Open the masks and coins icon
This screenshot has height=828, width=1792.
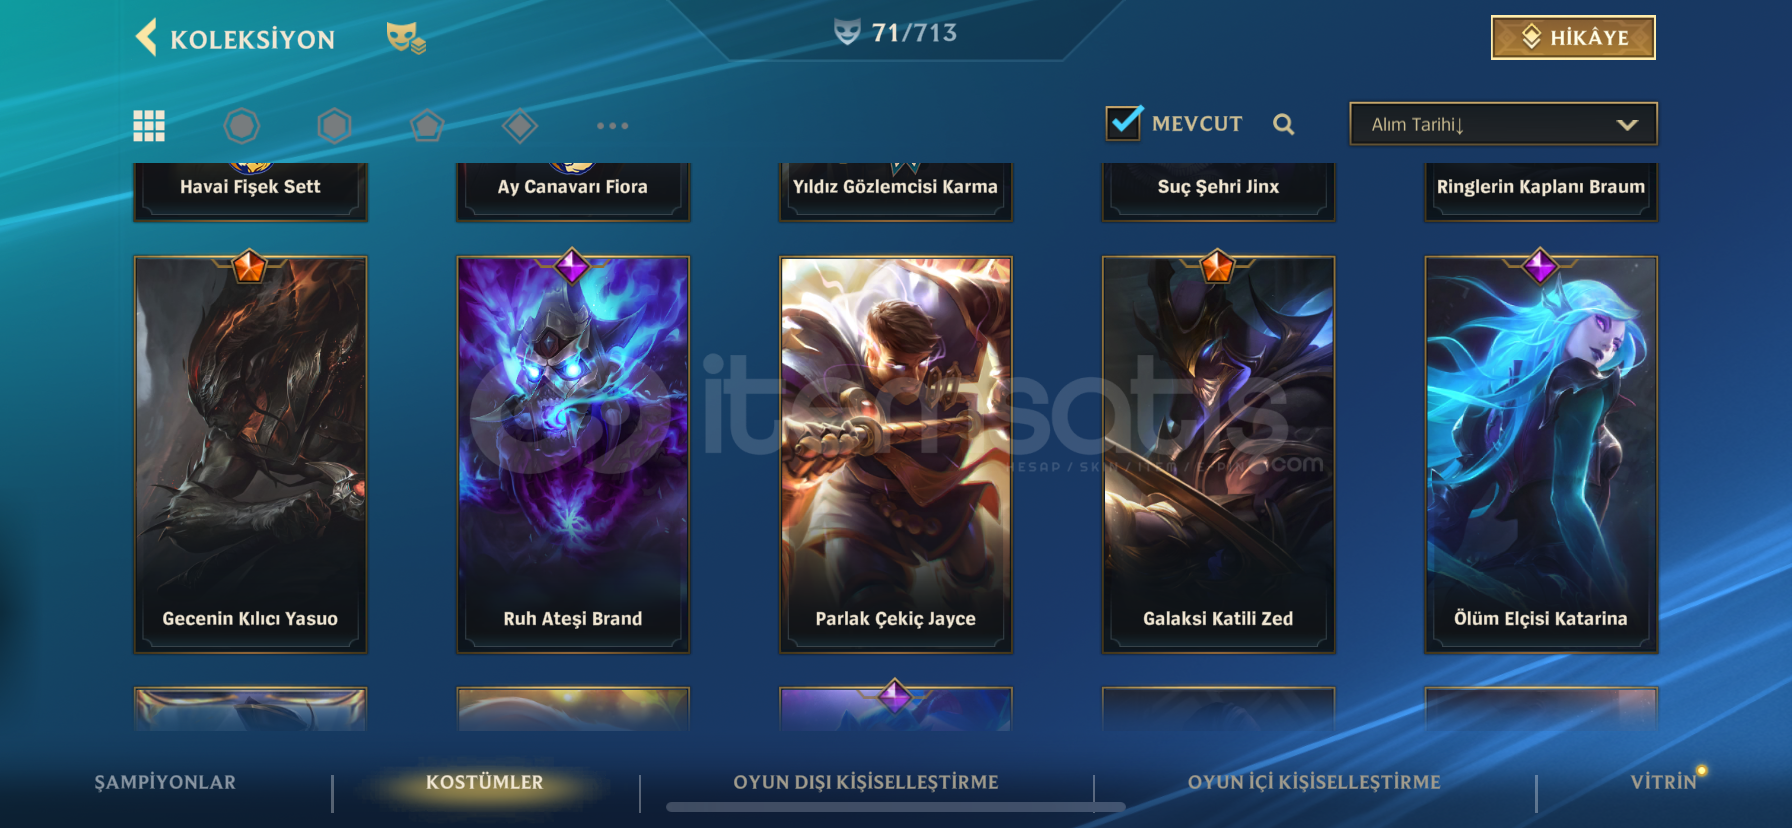click(406, 38)
